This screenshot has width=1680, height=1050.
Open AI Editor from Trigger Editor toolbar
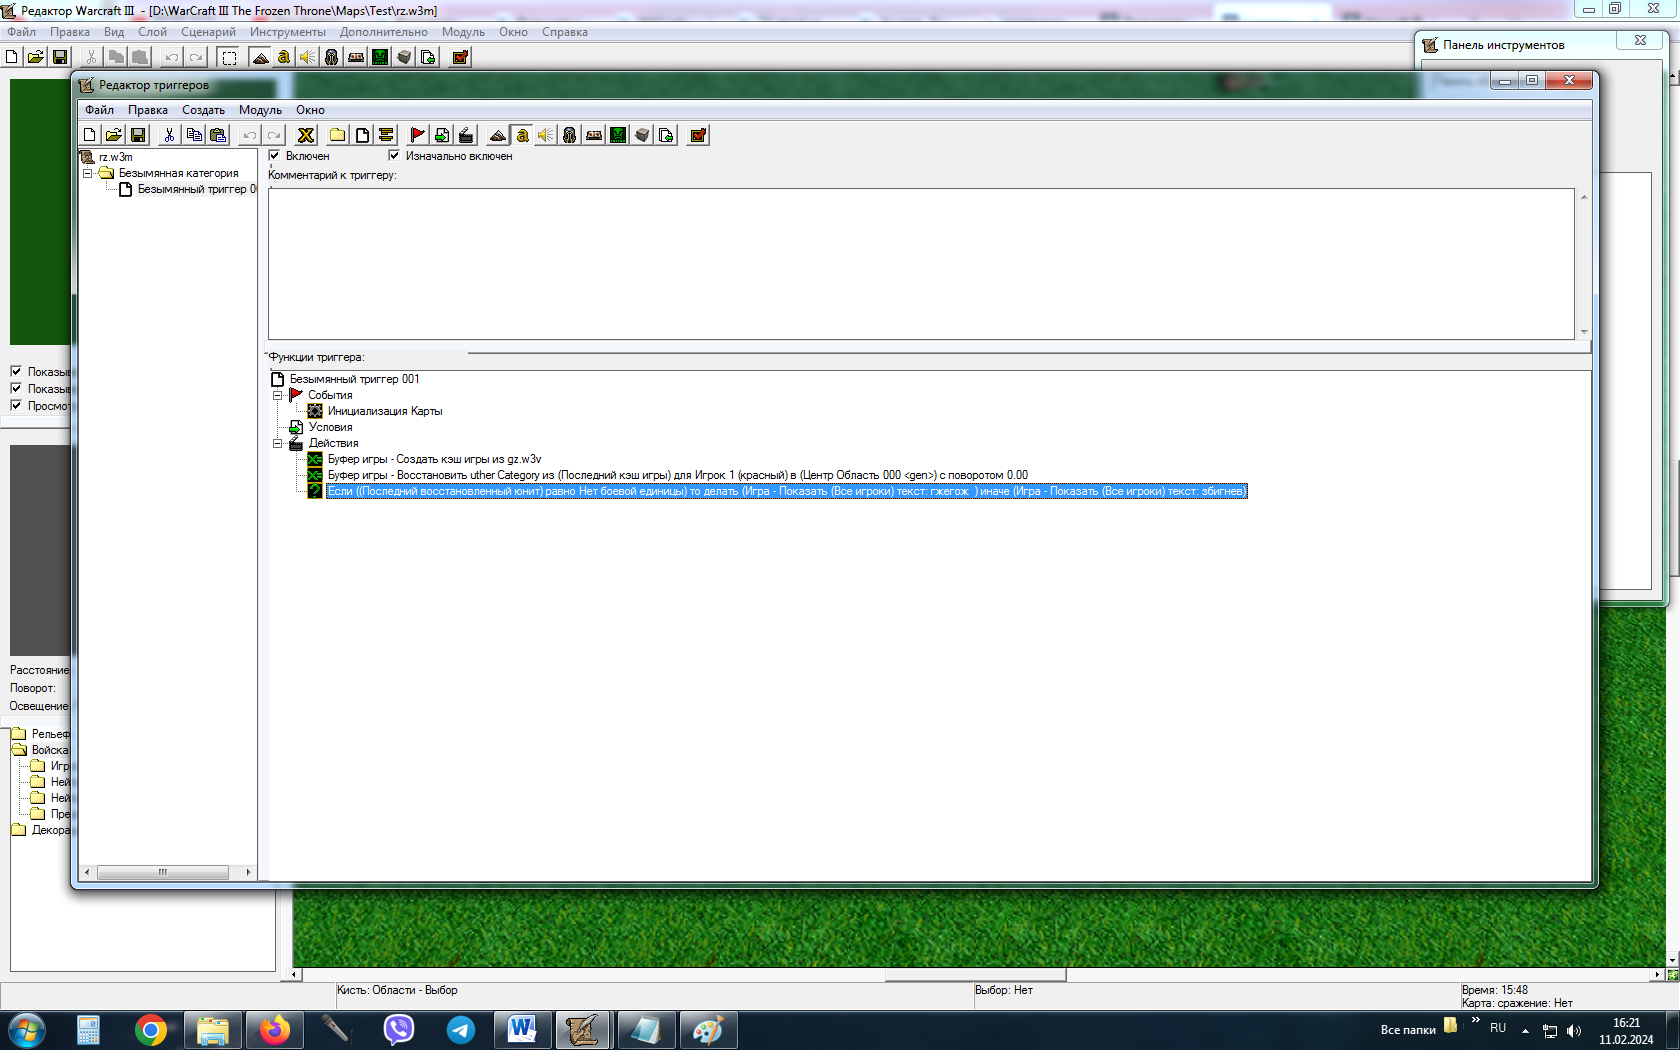[x=618, y=135]
